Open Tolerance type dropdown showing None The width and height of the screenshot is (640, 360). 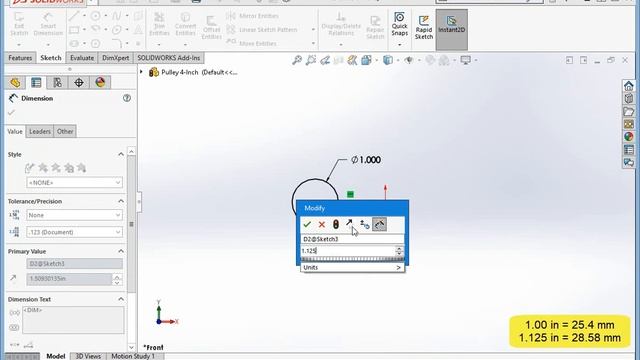[x=74, y=215]
